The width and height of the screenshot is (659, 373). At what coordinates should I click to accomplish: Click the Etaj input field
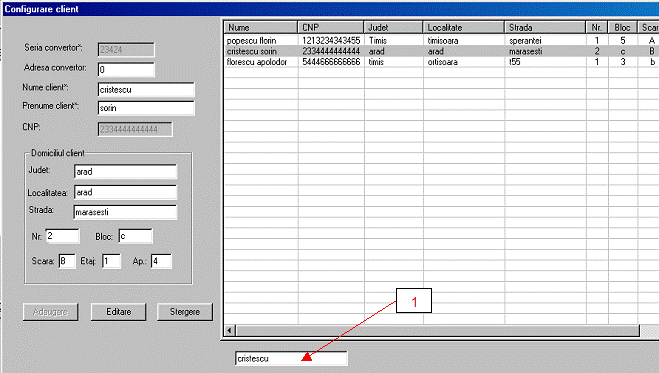pos(111,261)
